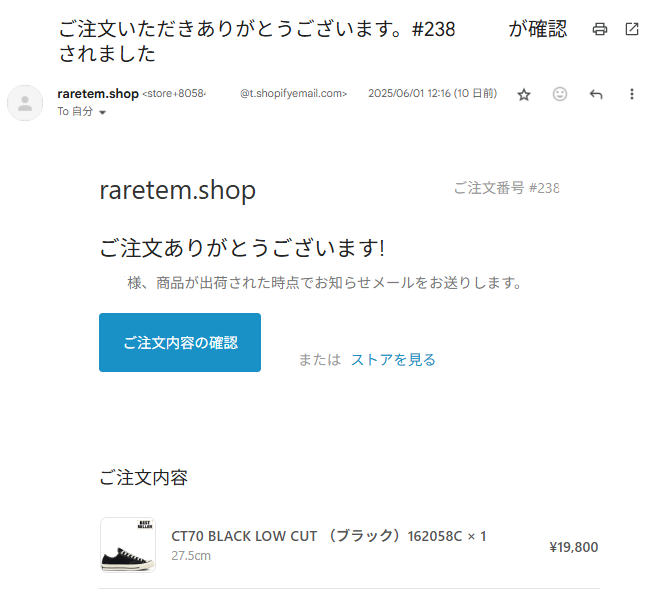655x600 pixels.
Task: Click the sender's profile avatar
Action: (25, 103)
